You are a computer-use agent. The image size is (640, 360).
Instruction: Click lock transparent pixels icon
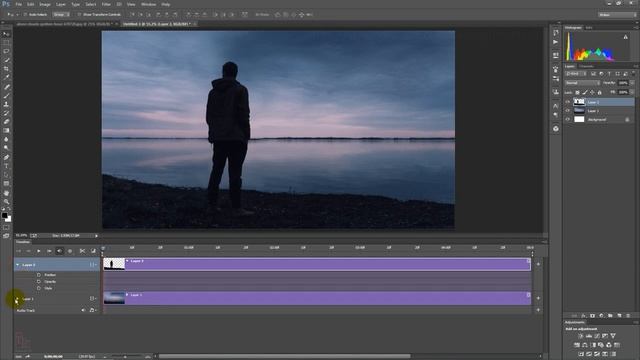pyautogui.click(x=577, y=93)
